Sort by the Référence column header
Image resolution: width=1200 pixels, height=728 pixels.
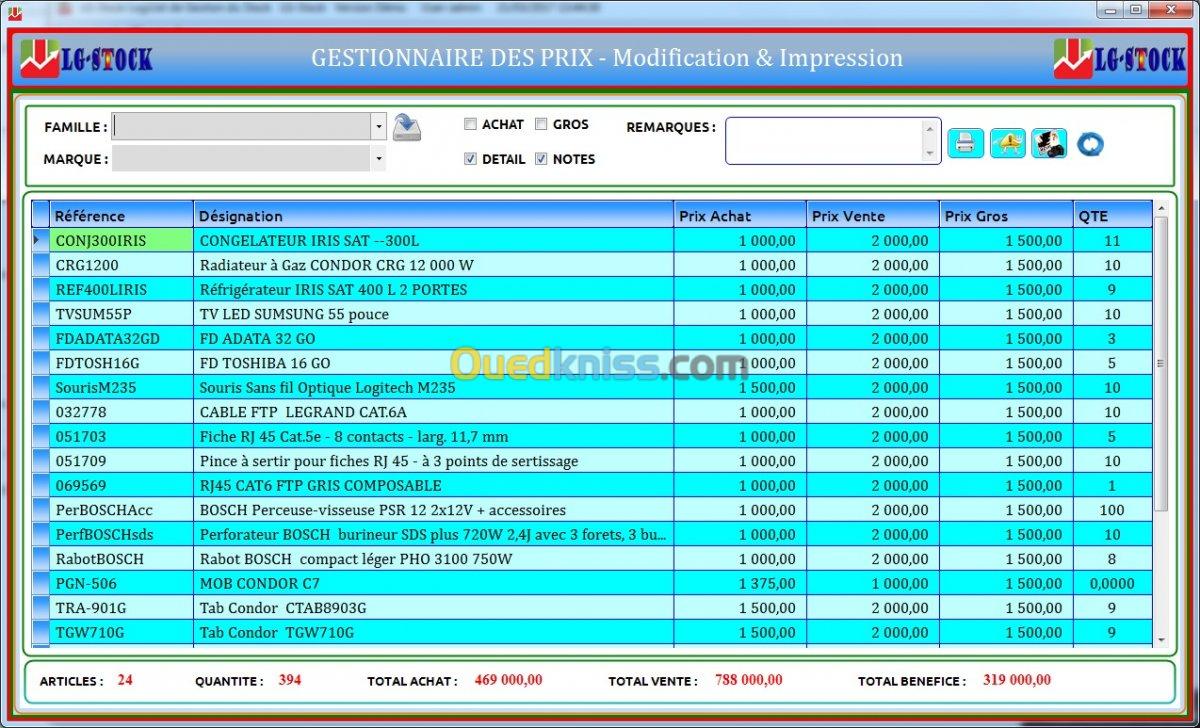point(121,215)
